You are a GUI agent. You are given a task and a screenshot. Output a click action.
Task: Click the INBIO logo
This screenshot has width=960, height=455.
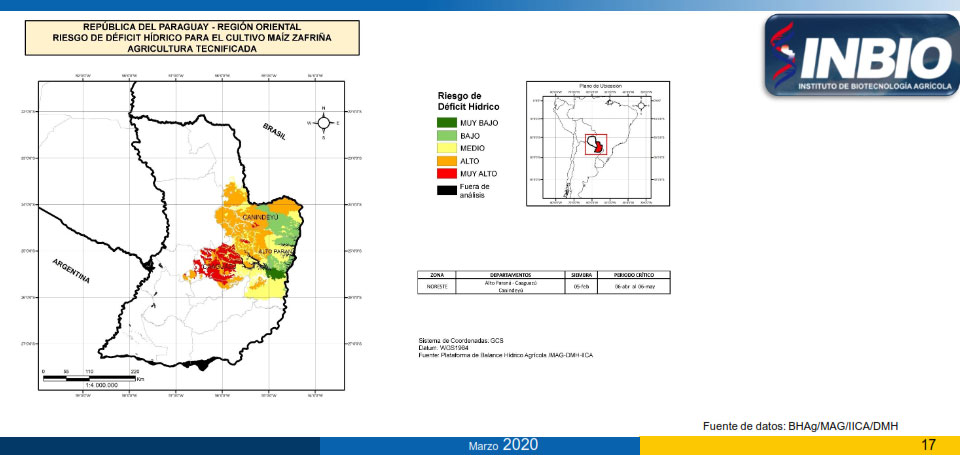(x=859, y=56)
